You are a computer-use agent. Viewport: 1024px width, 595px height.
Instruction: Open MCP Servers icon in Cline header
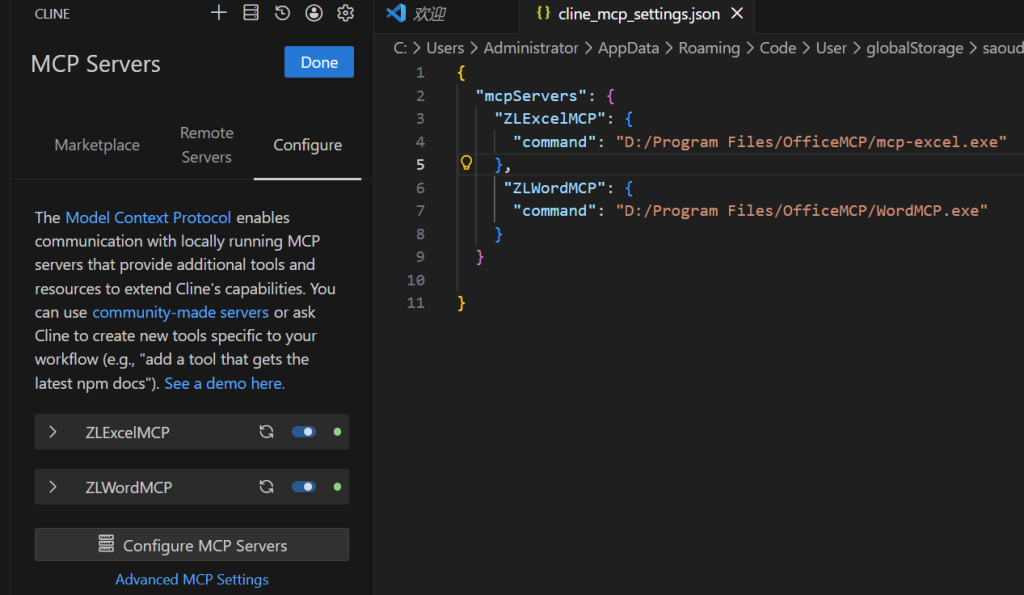(251, 13)
